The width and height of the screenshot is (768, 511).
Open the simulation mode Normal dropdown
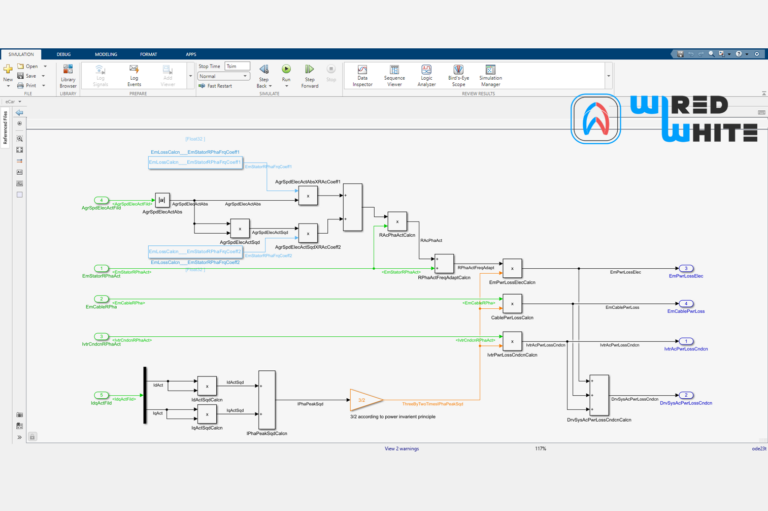point(223,76)
